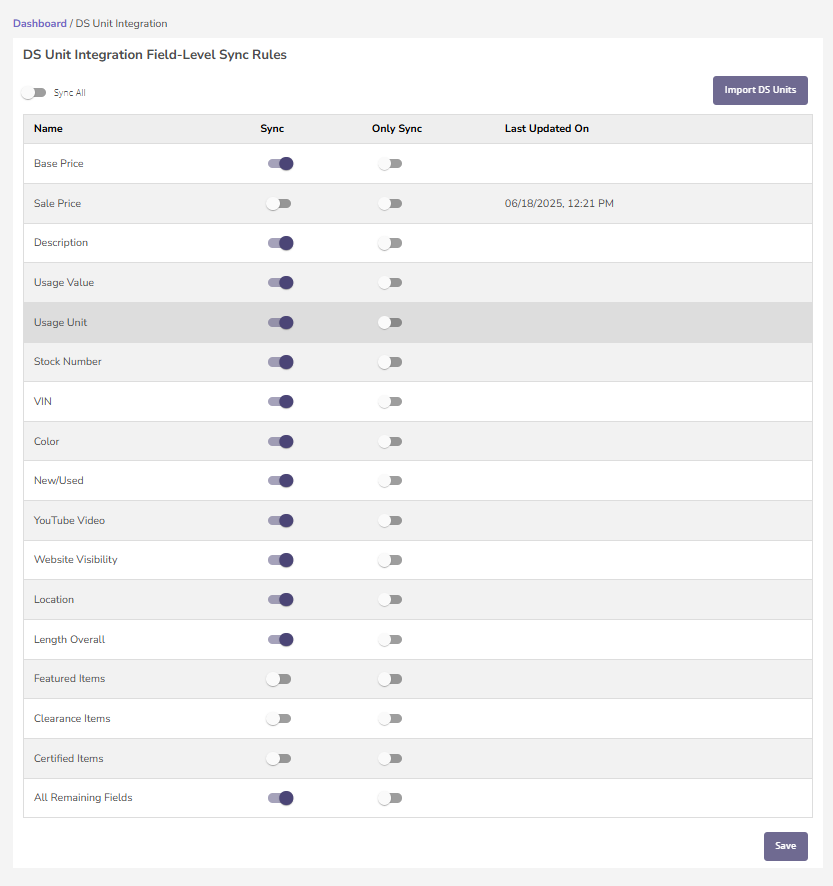Disable the VIN Sync toggle

click(280, 402)
